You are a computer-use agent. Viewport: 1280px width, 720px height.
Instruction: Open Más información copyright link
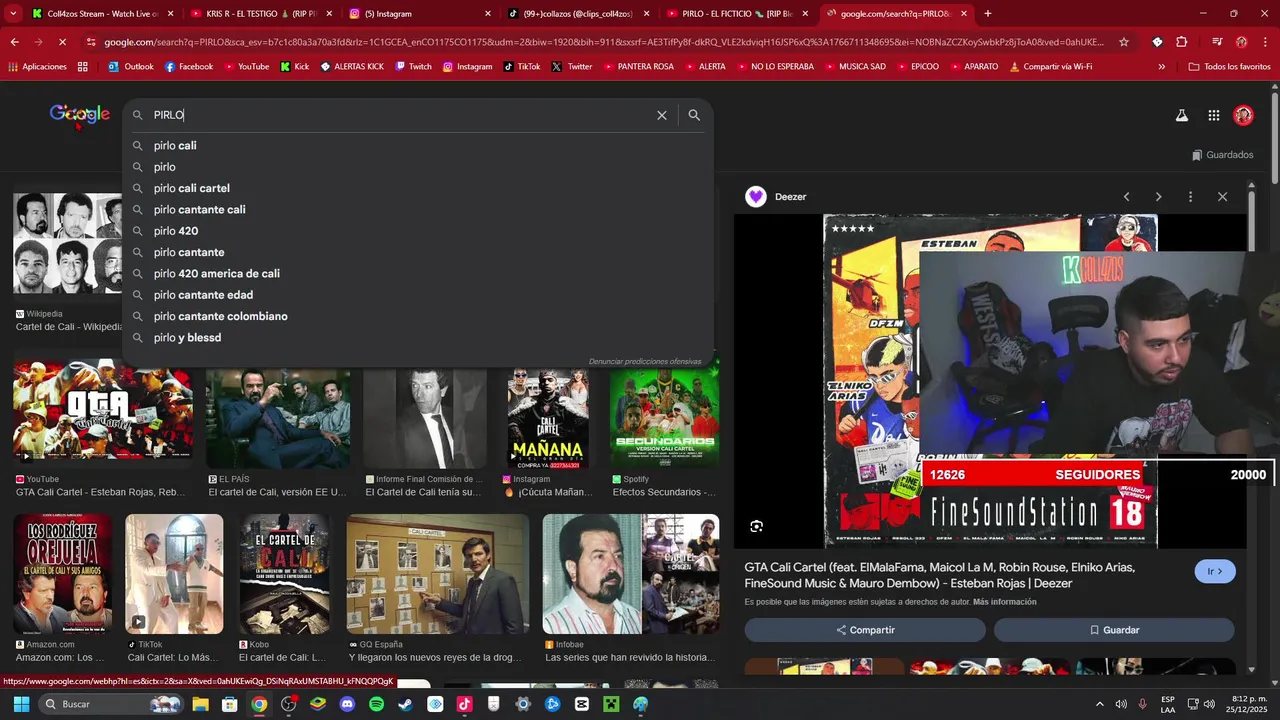(x=1004, y=602)
